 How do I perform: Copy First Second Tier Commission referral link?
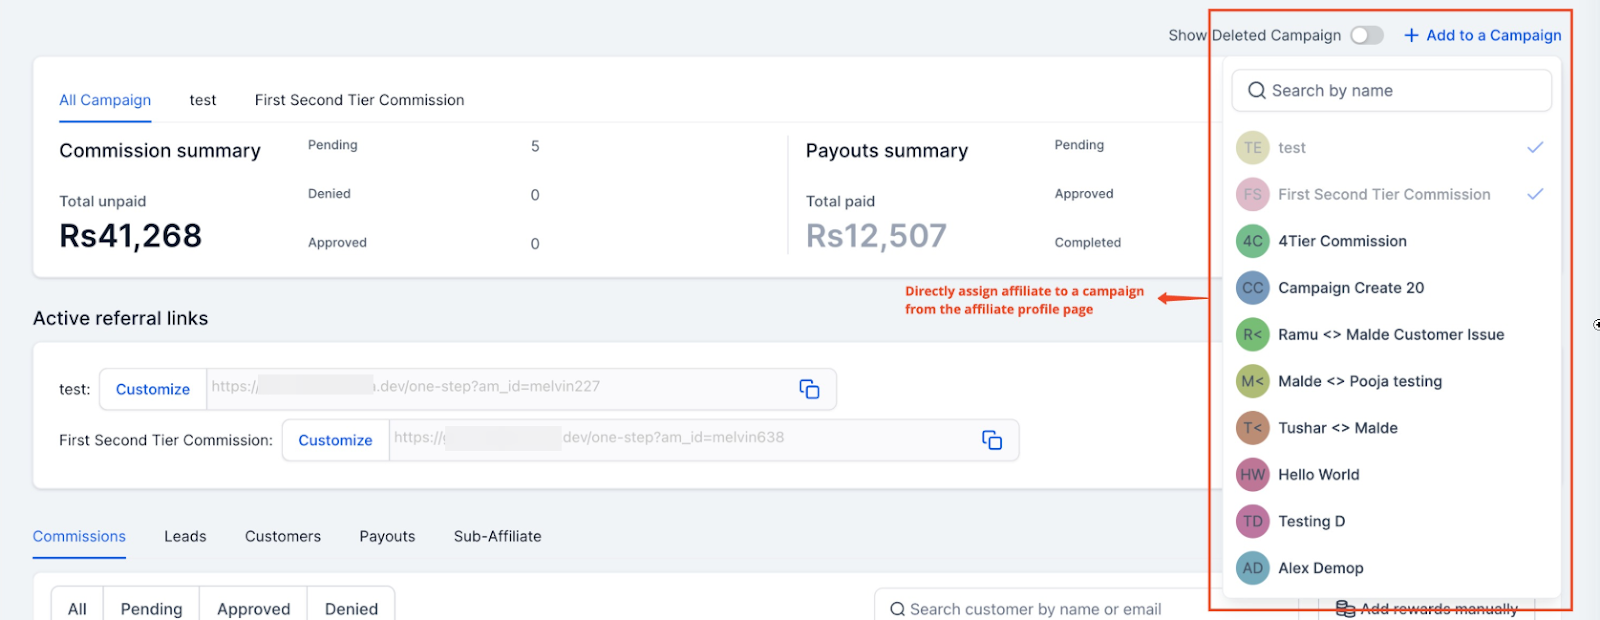[x=991, y=440]
